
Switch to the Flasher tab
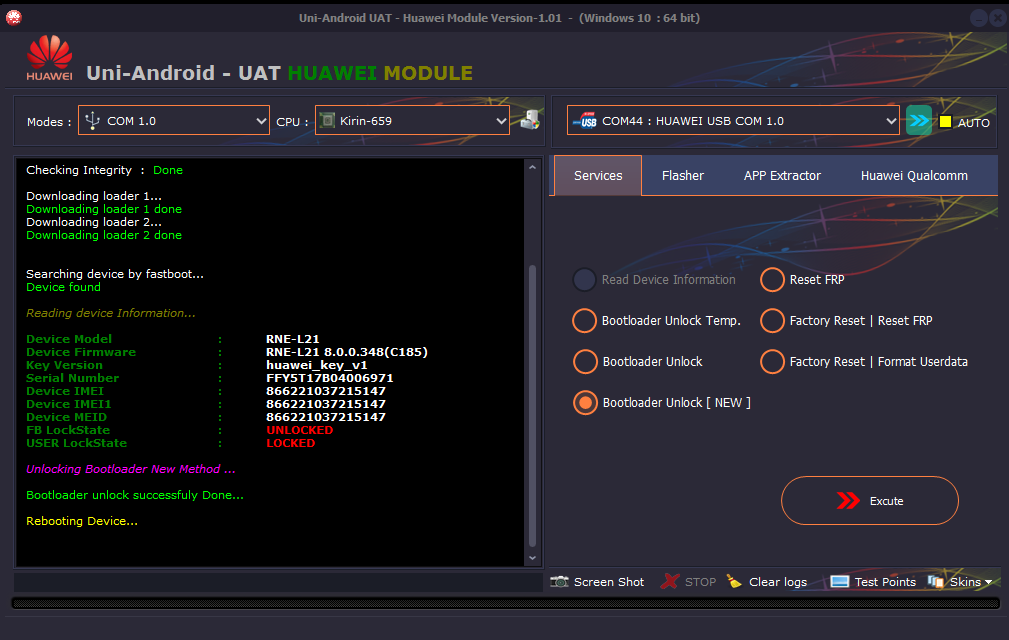click(683, 176)
